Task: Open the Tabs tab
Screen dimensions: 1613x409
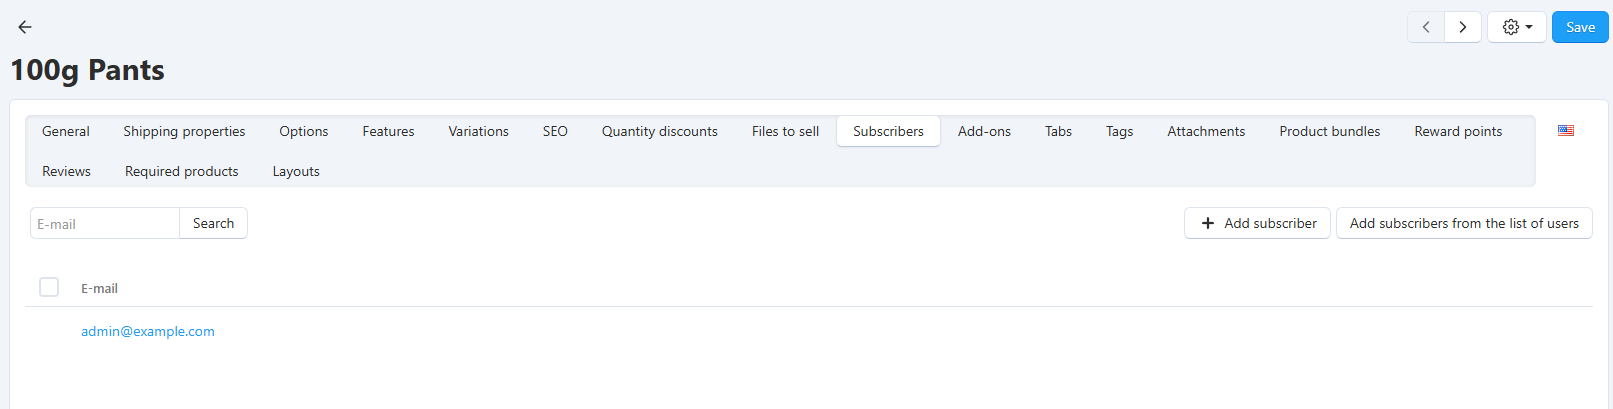Action: tap(1058, 131)
